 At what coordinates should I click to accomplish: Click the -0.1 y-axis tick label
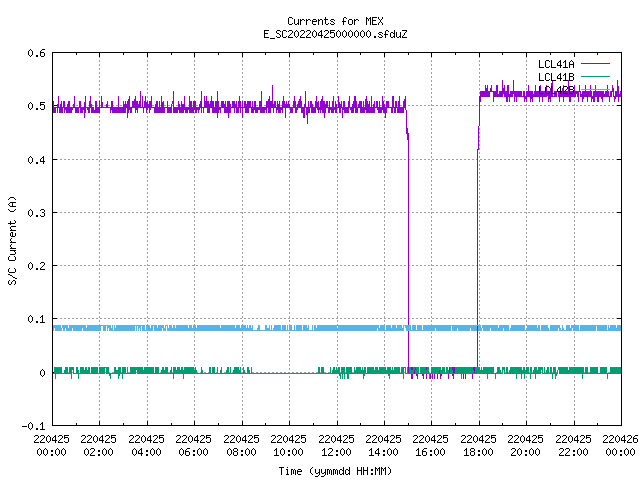tap(33, 426)
